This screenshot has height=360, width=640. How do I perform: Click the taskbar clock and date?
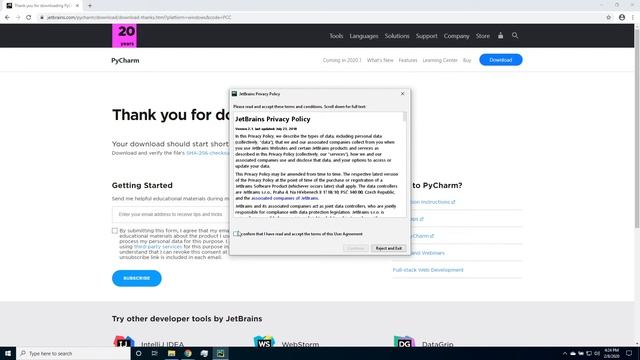point(611,353)
